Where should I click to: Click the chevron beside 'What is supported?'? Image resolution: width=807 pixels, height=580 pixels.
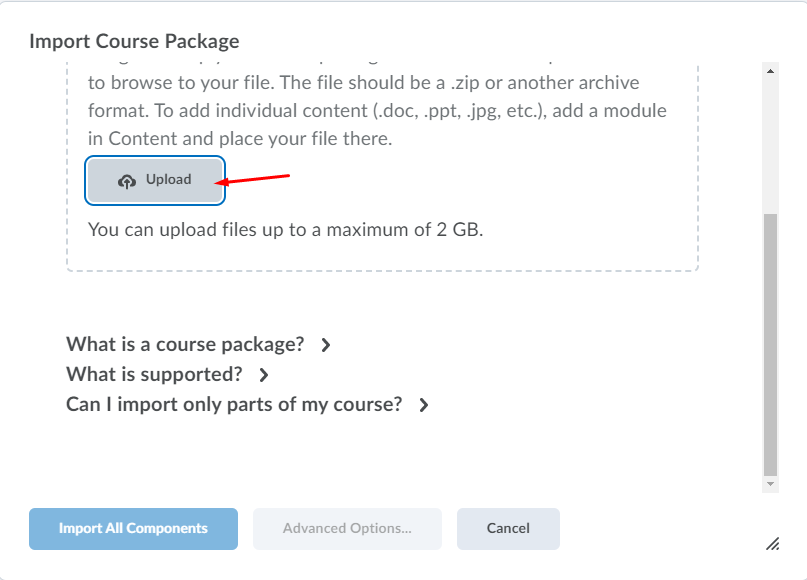click(x=264, y=375)
